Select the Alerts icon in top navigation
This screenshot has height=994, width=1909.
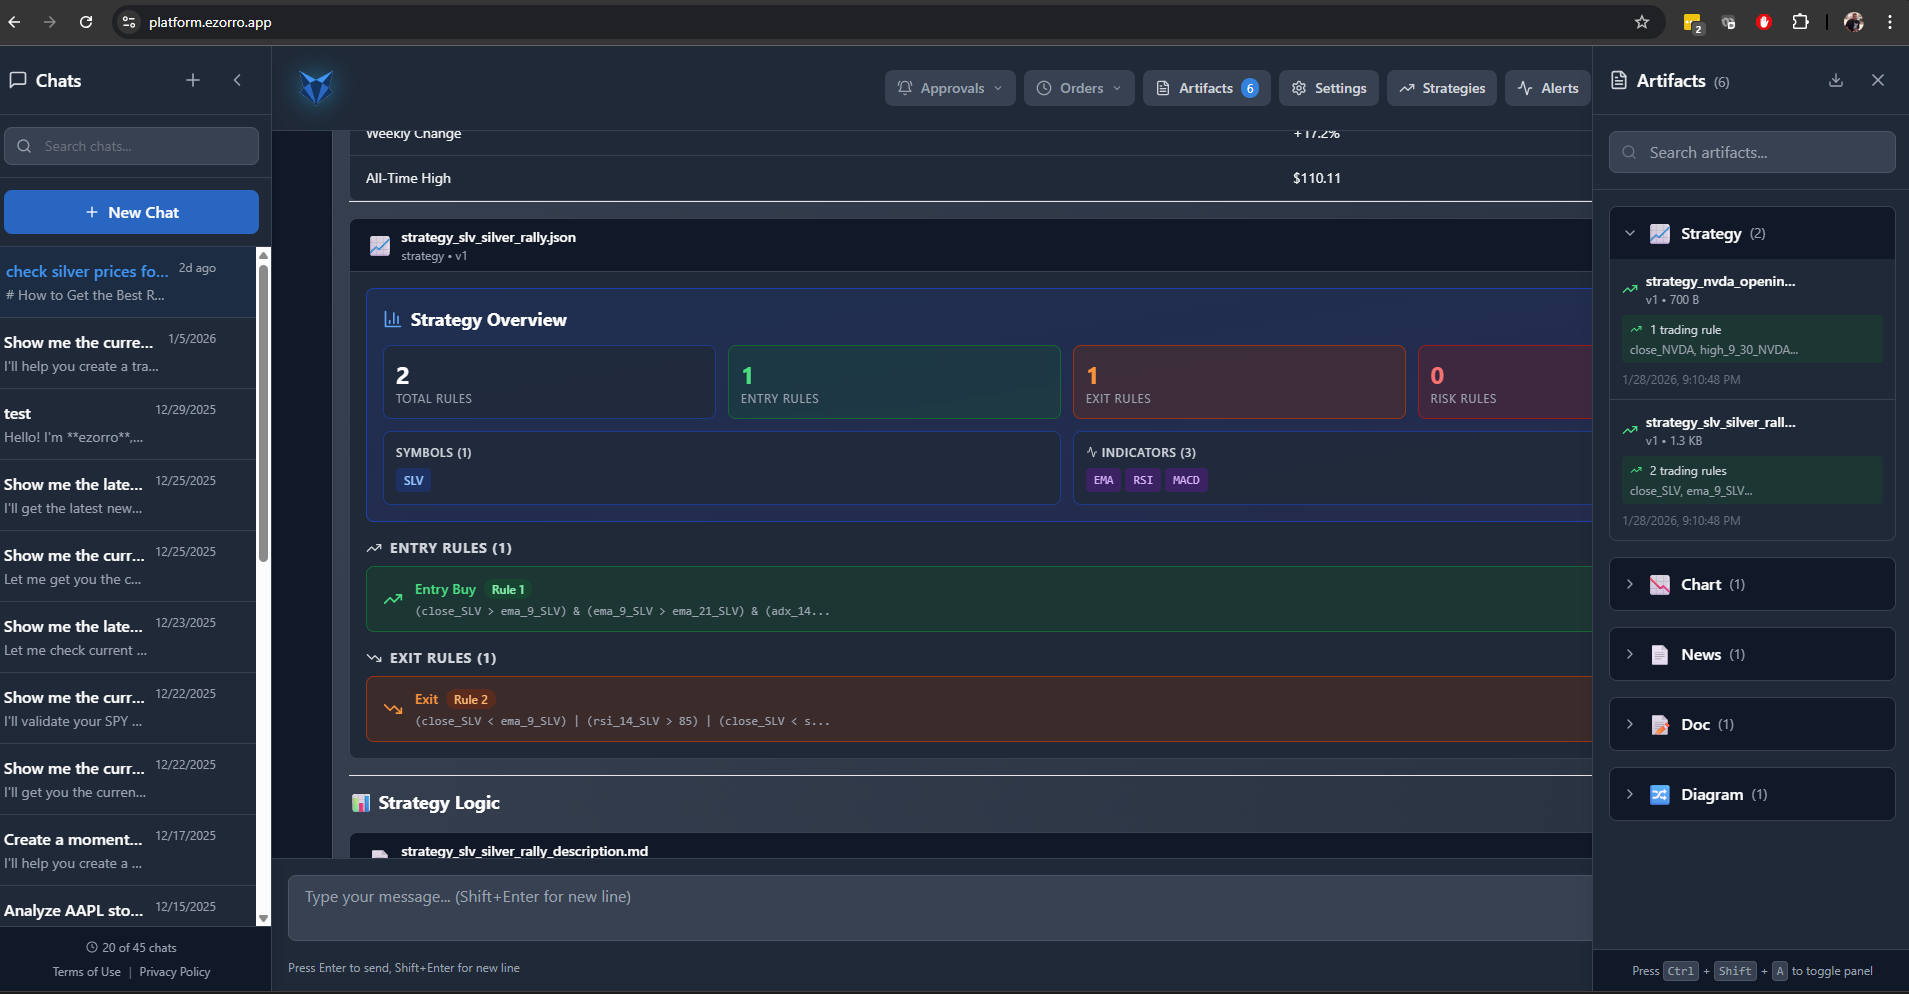pos(1527,88)
